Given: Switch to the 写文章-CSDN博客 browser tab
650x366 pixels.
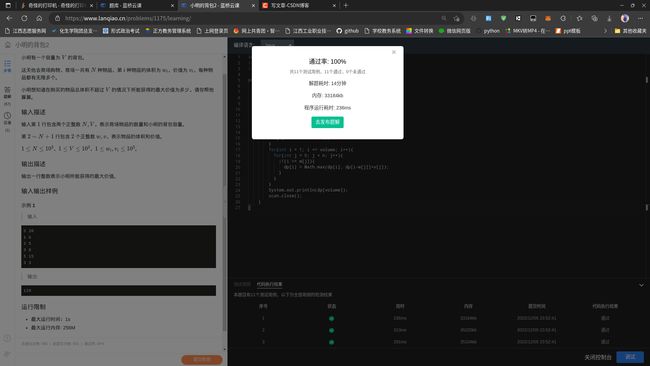Looking at the screenshot, I should (x=298, y=5).
